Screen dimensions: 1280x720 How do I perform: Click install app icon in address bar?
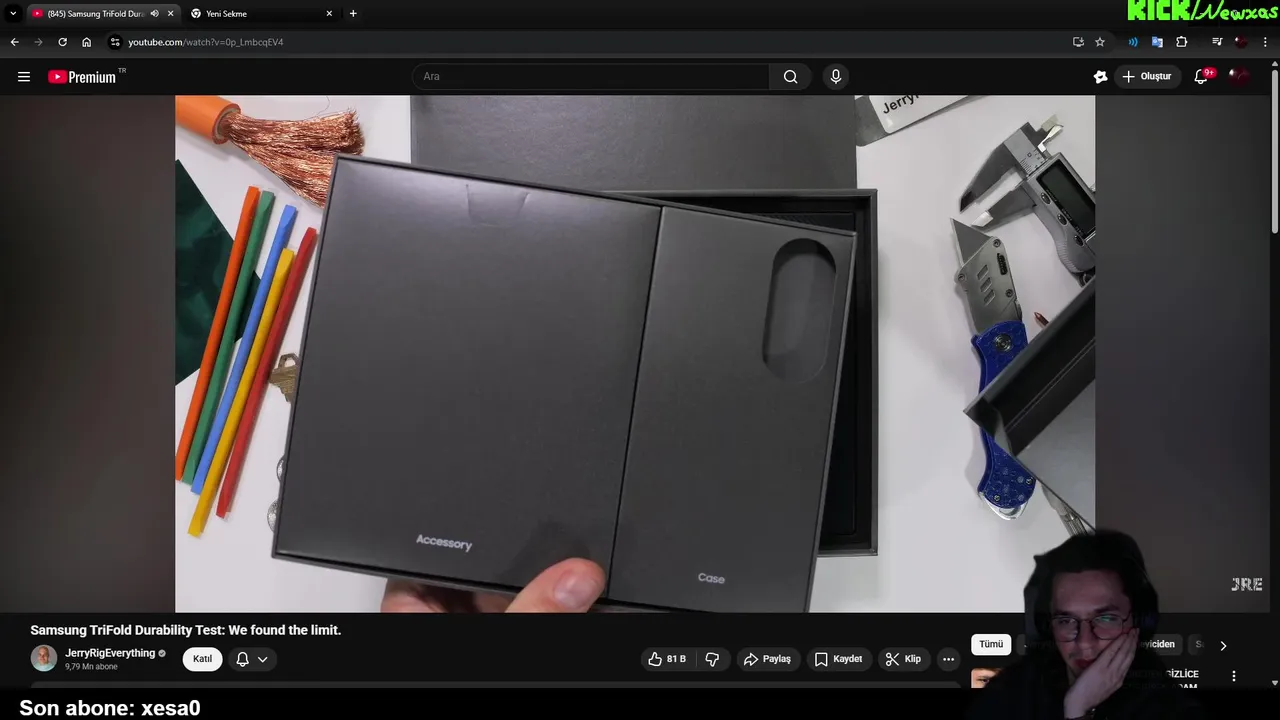[1078, 42]
